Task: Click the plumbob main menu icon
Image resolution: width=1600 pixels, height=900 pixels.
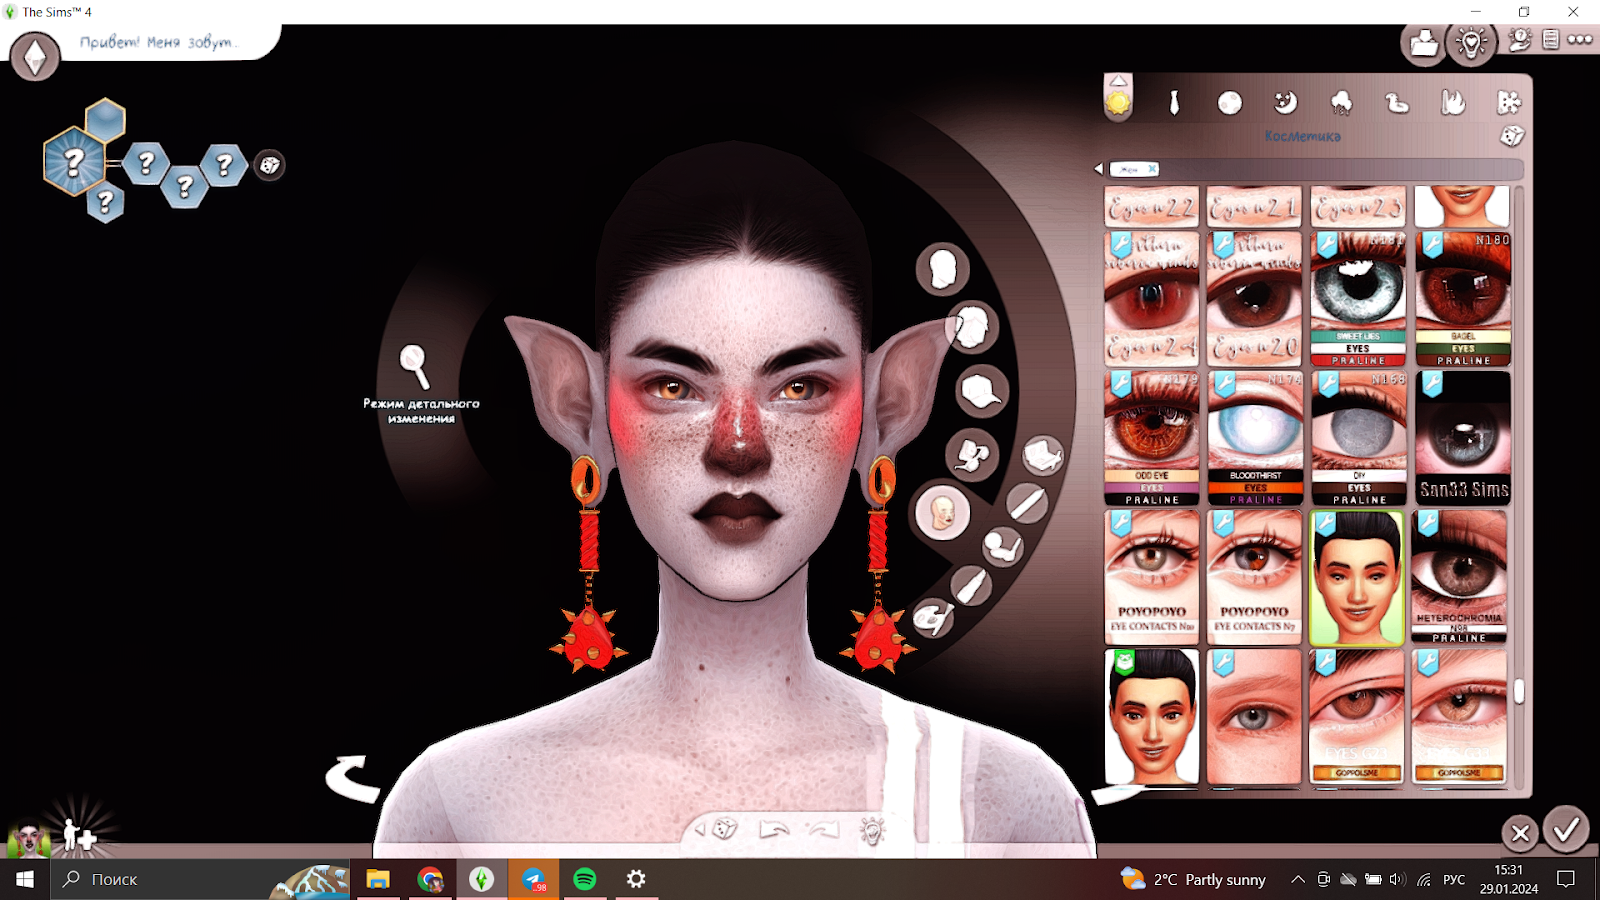Action: (x=35, y=57)
